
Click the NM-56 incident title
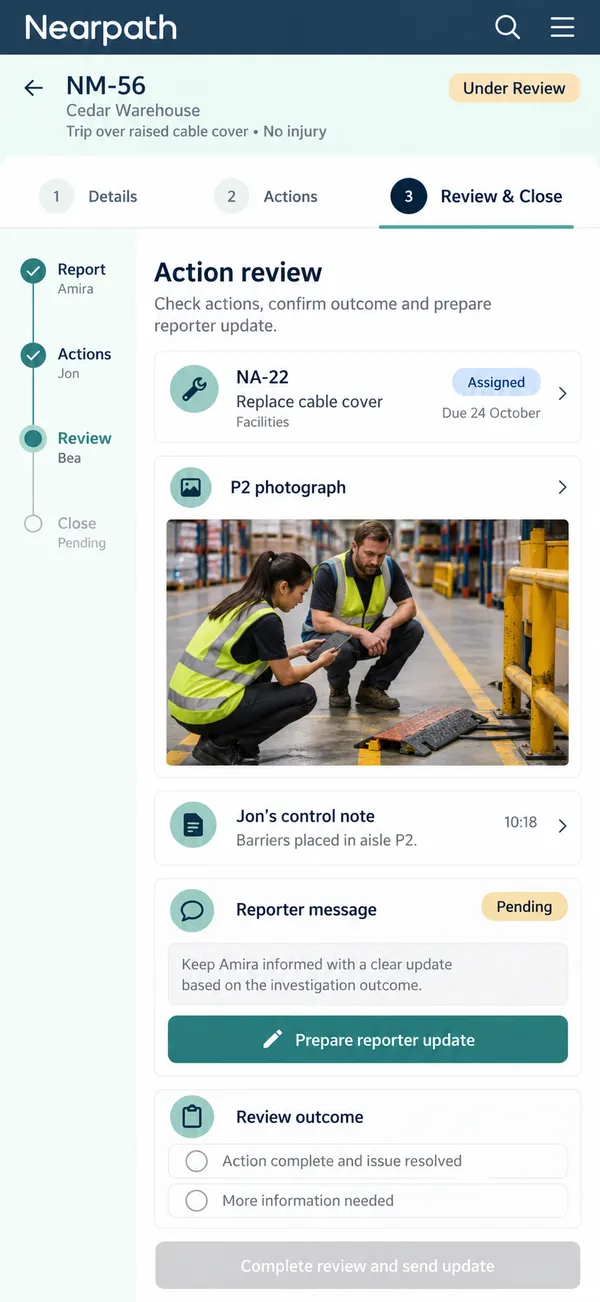[106, 86]
